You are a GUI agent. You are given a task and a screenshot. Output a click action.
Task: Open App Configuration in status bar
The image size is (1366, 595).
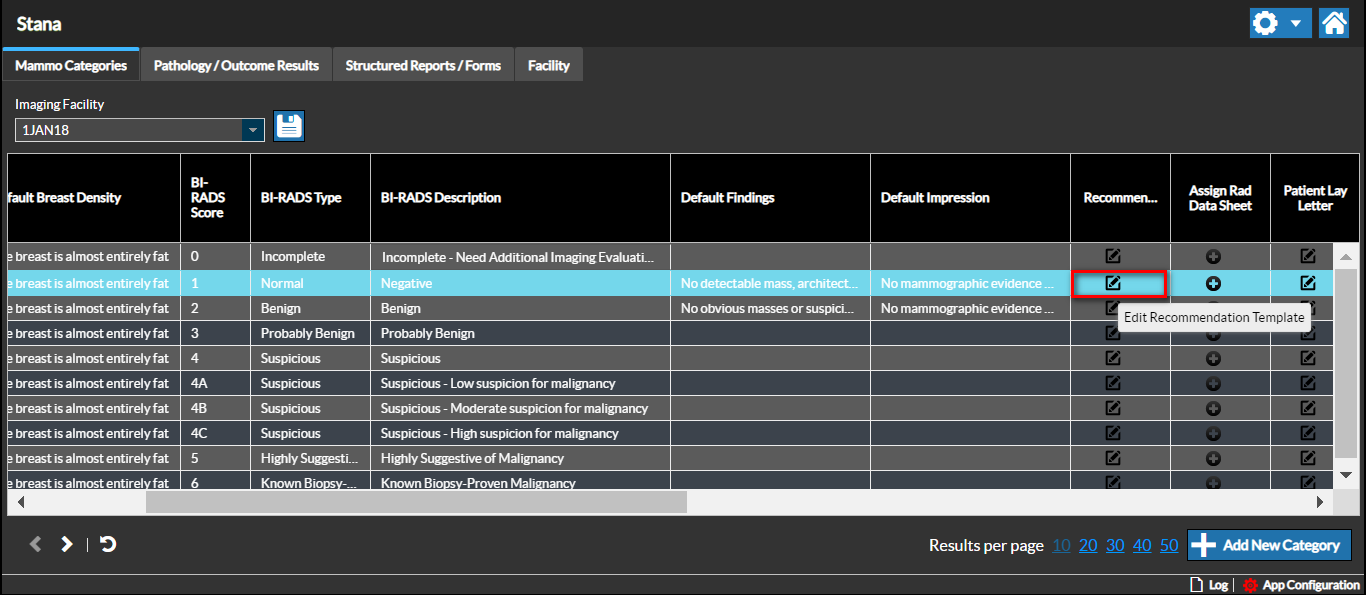tap(1301, 585)
